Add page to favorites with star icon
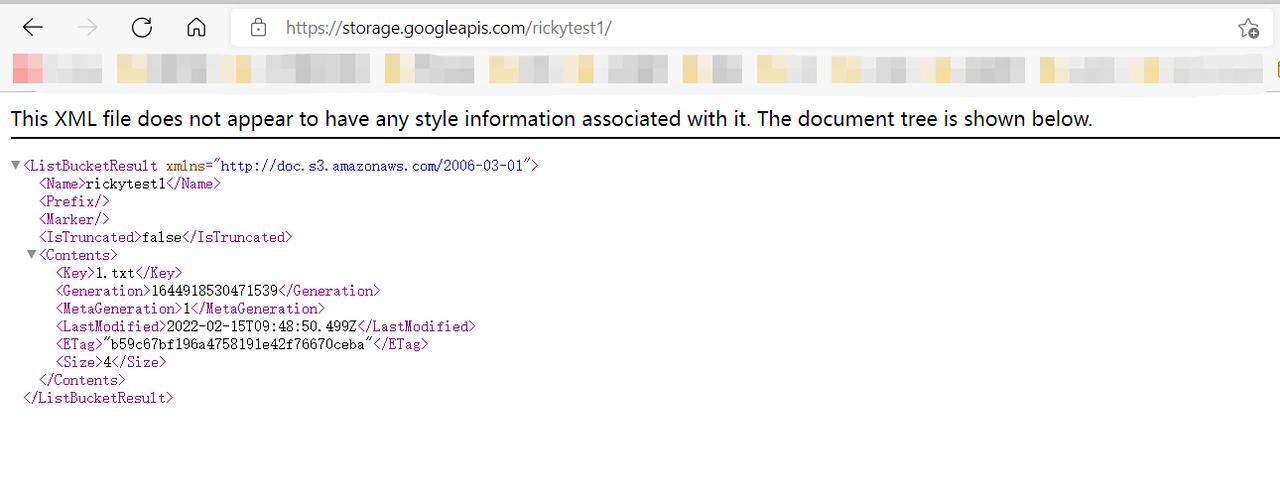1280x502 pixels. (x=1248, y=28)
